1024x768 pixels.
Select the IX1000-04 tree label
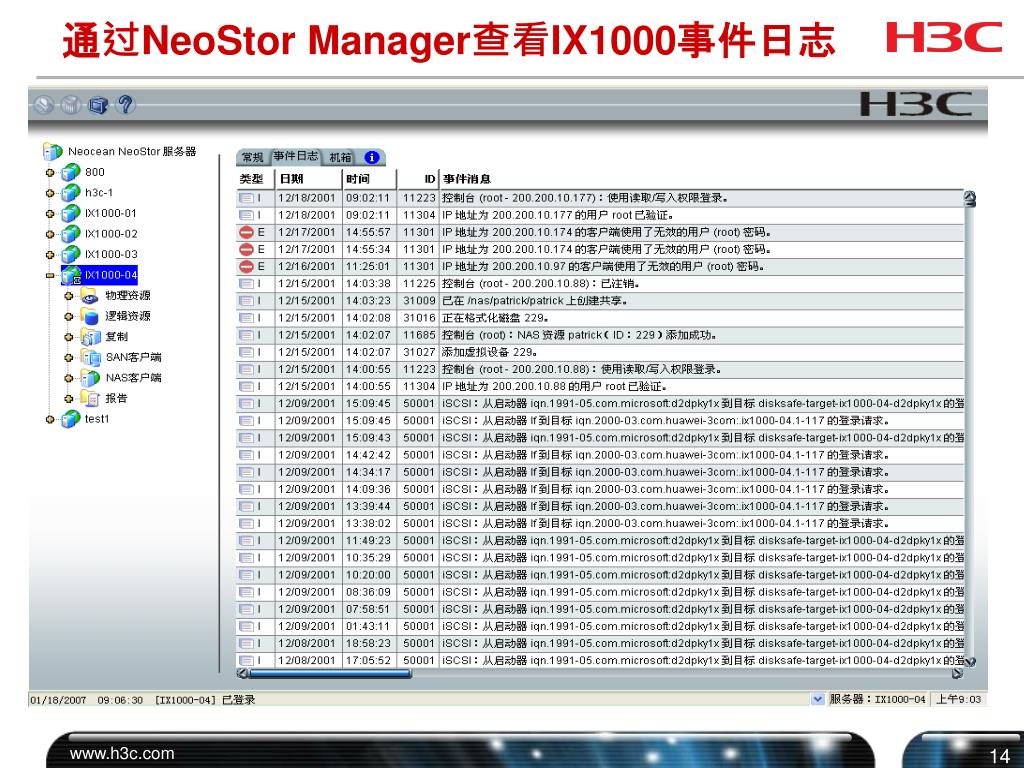[x=111, y=275]
